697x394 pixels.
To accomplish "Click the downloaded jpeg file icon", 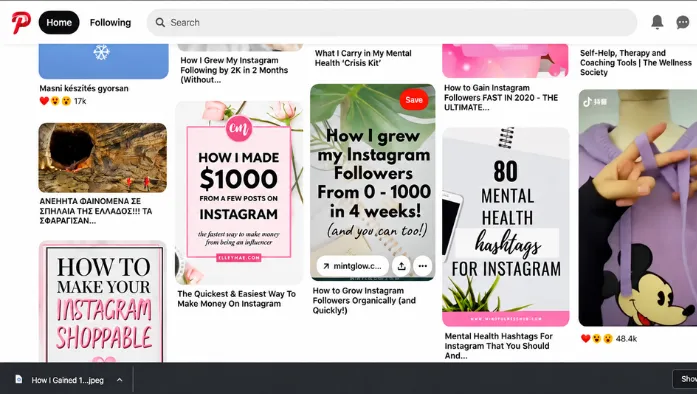I will point(19,379).
